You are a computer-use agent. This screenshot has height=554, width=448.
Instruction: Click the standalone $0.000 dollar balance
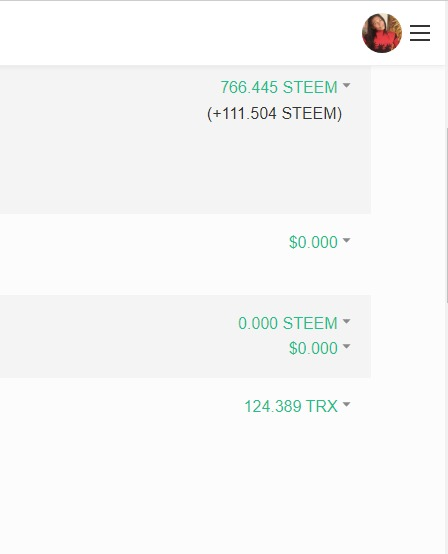313,242
